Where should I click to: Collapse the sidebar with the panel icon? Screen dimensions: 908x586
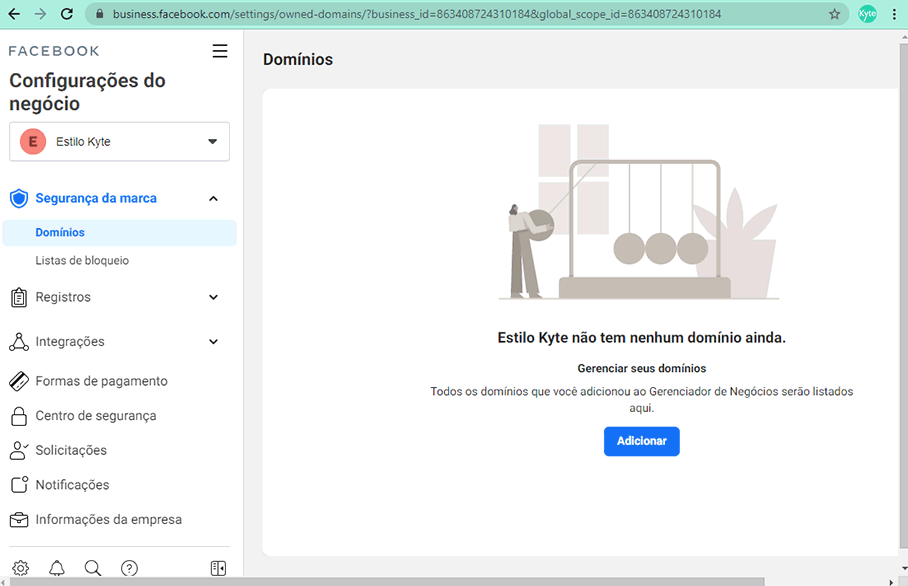(218, 568)
